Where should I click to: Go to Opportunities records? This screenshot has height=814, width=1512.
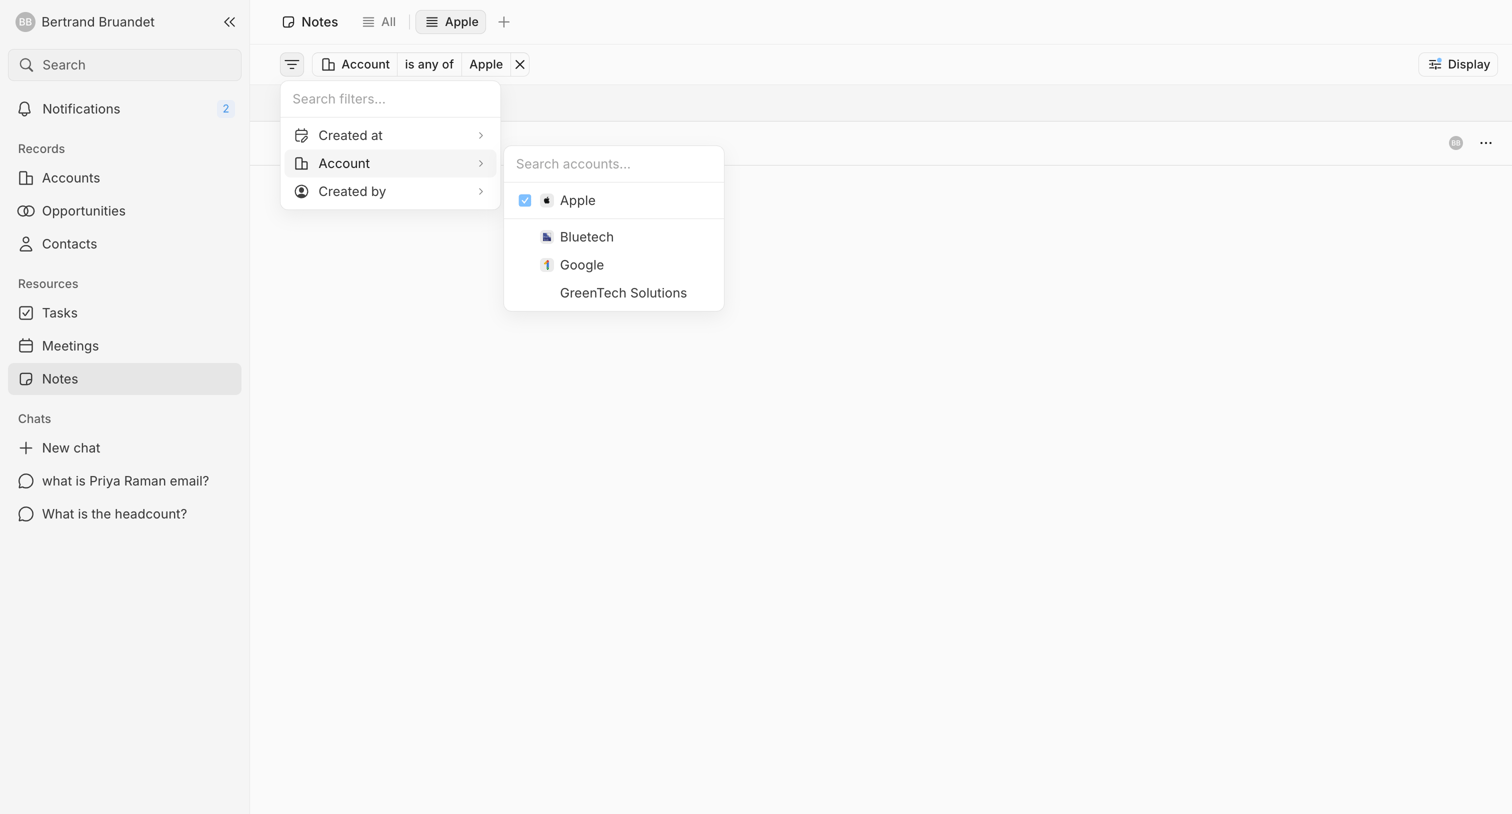pyautogui.click(x=125, y=211)
